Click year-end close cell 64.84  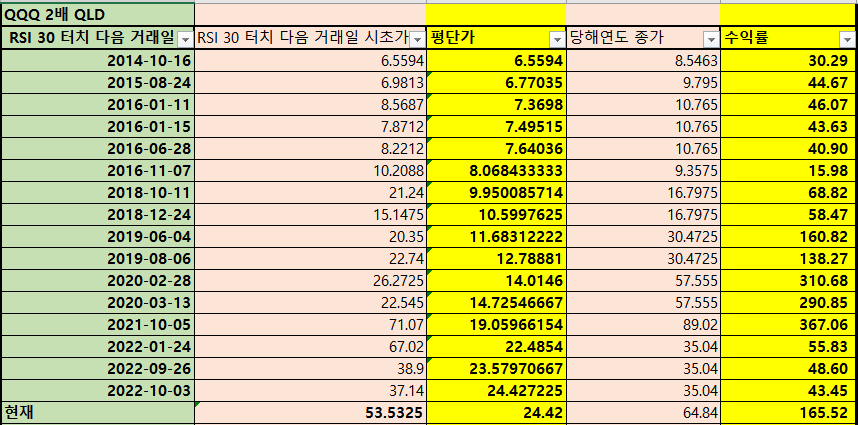[x=644, y=412]
